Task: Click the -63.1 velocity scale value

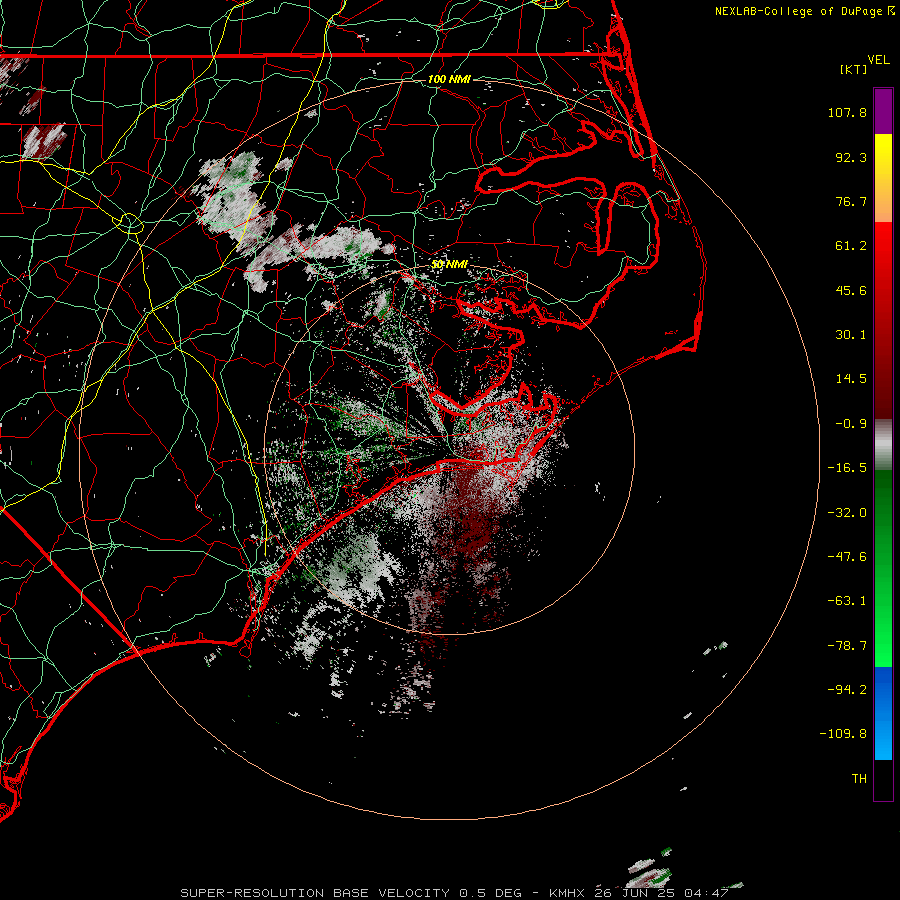Action: 847,601
